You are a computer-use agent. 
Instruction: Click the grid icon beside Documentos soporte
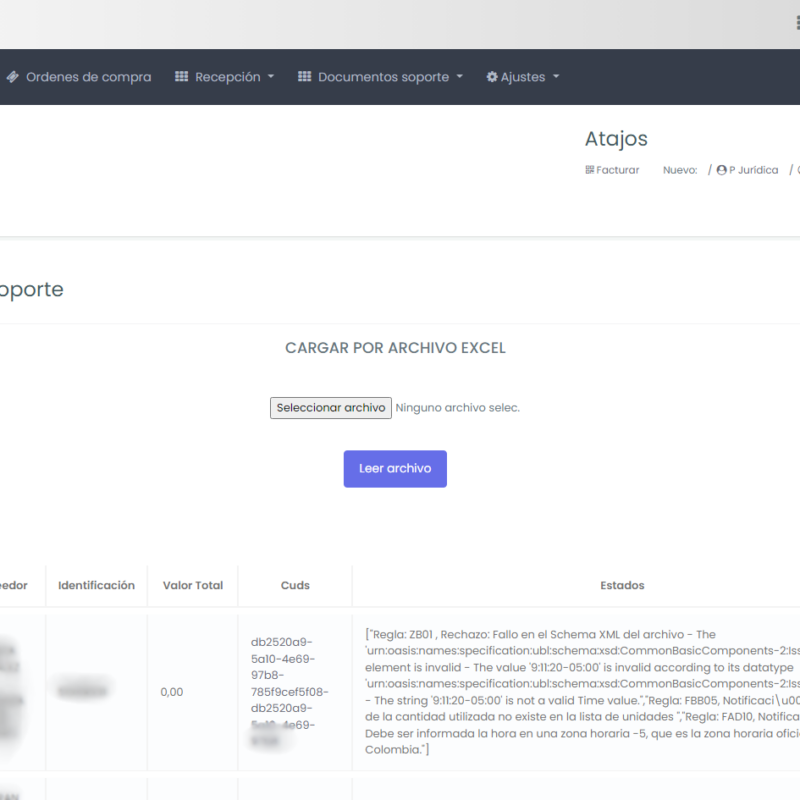(305, 77)
